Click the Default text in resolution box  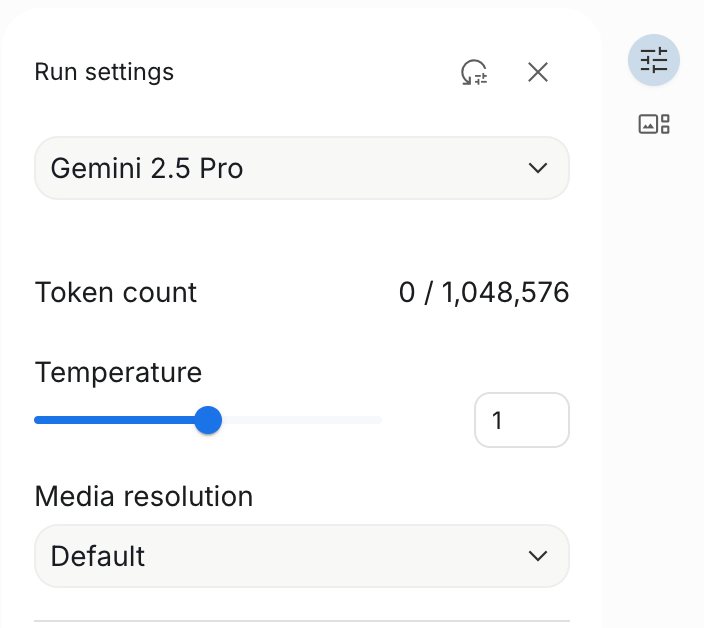pyautogui.click(x=98, y=556)
